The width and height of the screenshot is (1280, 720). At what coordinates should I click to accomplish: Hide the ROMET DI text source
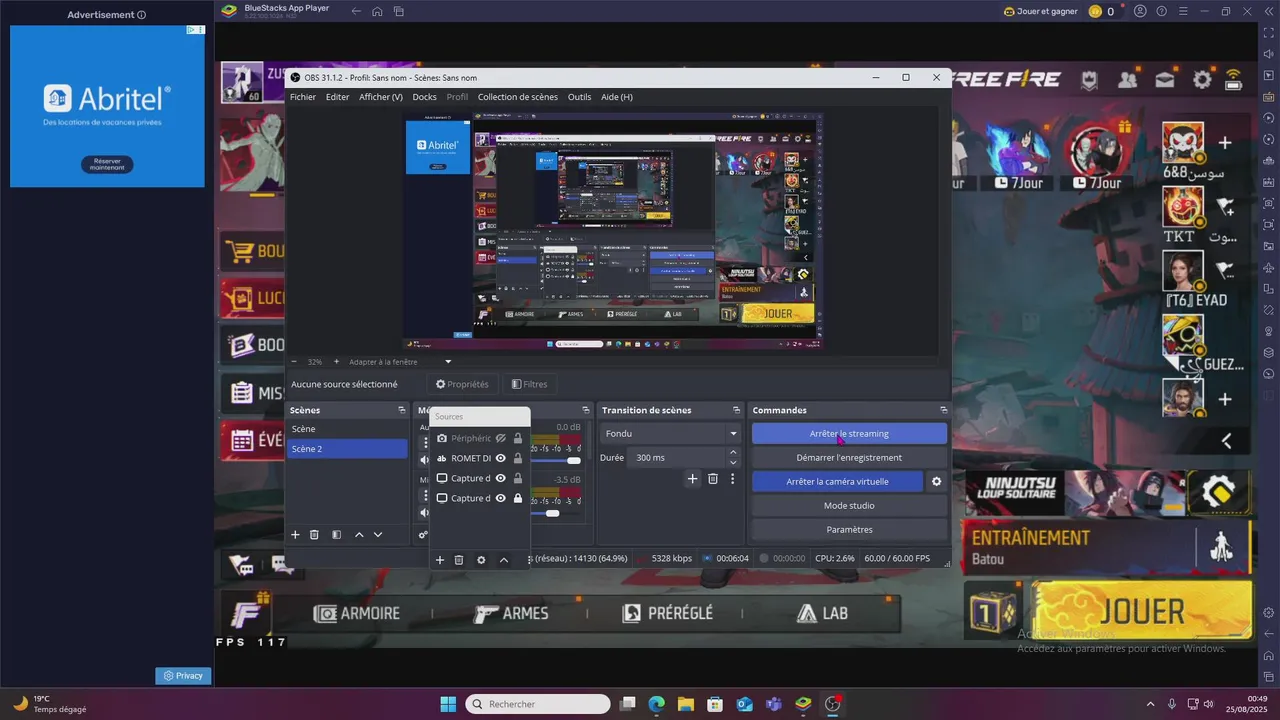[x=501, y=458]
